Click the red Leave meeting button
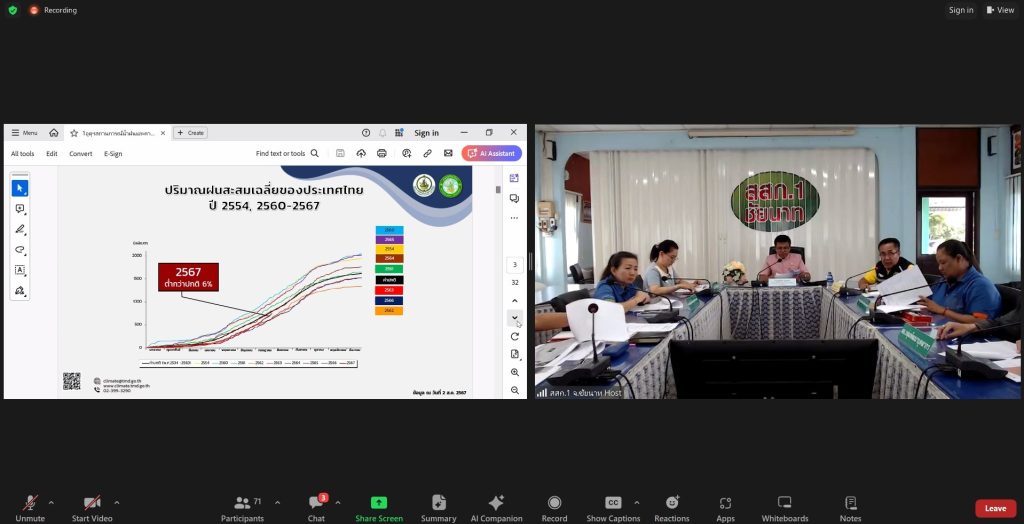 pos(995,508)
